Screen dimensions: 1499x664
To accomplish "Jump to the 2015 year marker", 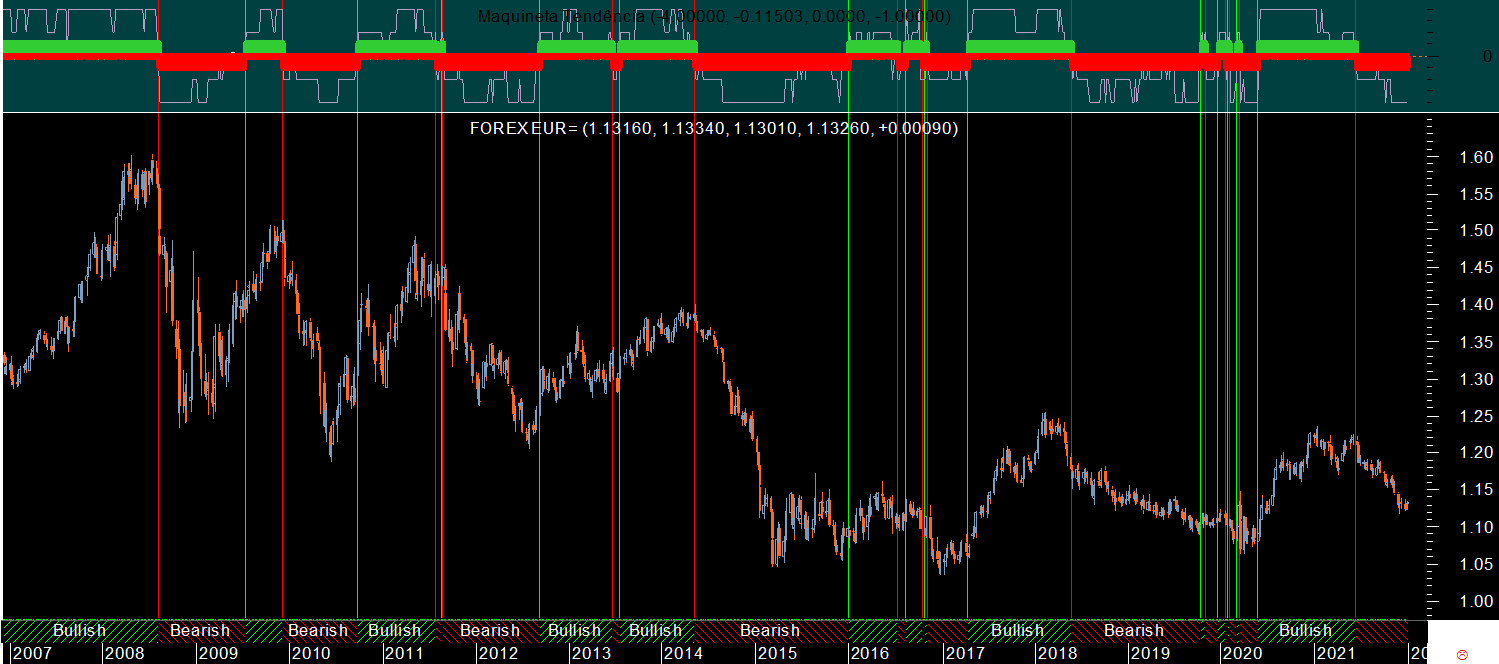I will (x=776, y=653).
